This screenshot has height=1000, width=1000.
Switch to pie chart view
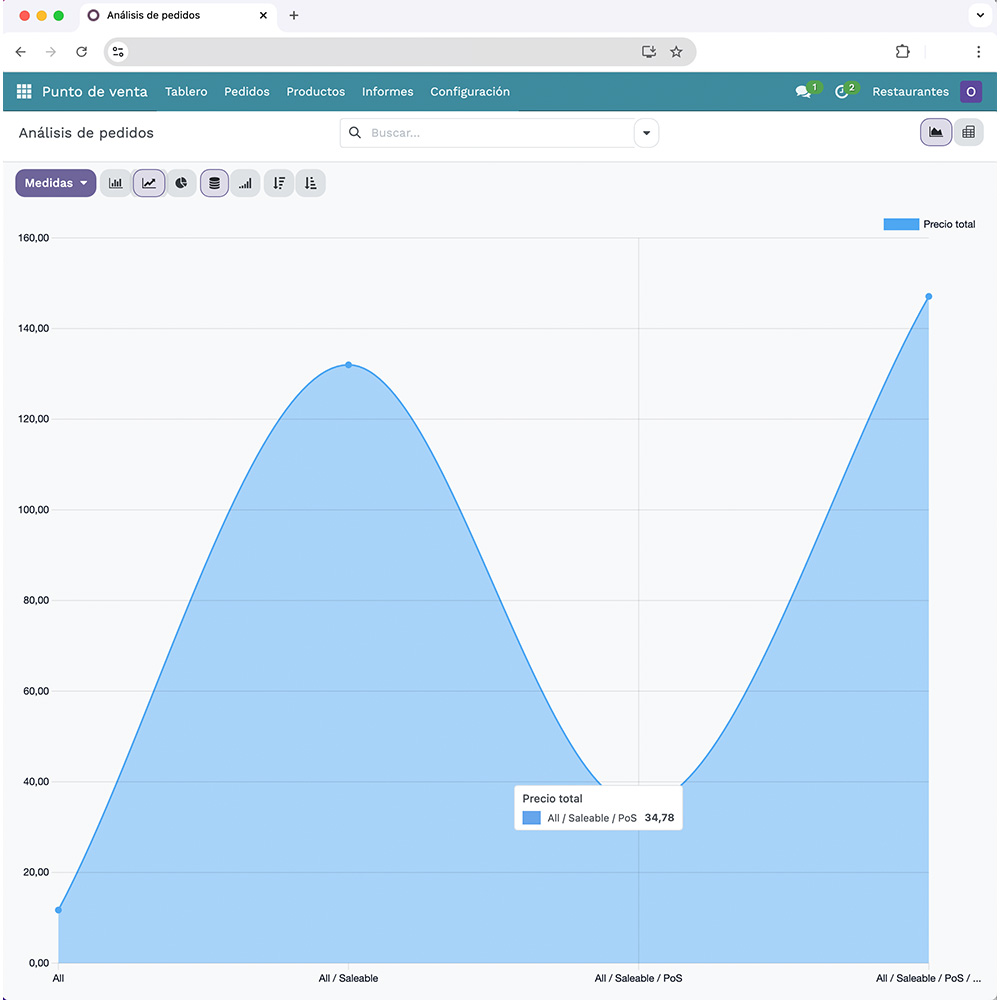181,183
